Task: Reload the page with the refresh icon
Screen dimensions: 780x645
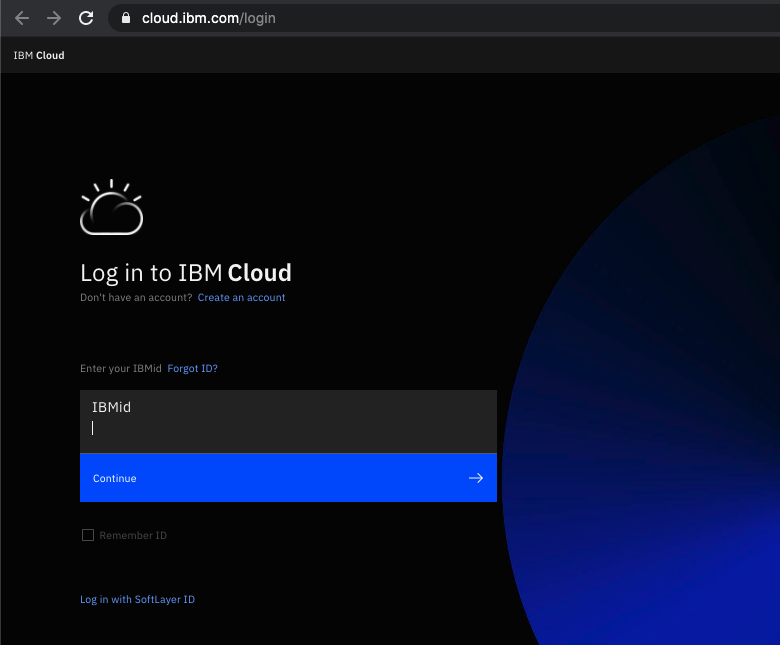Action: (86, 18)
